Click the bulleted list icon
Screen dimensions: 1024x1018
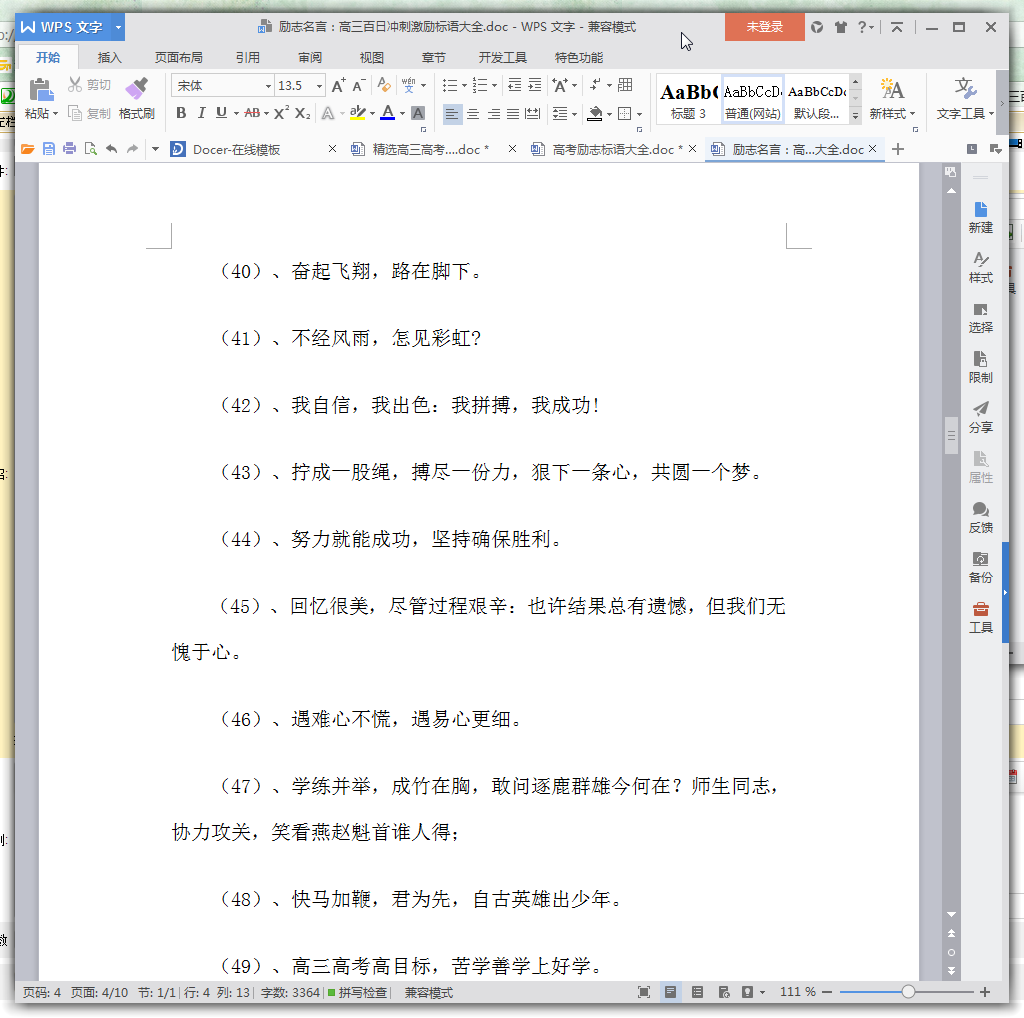(x=450, y=86)
